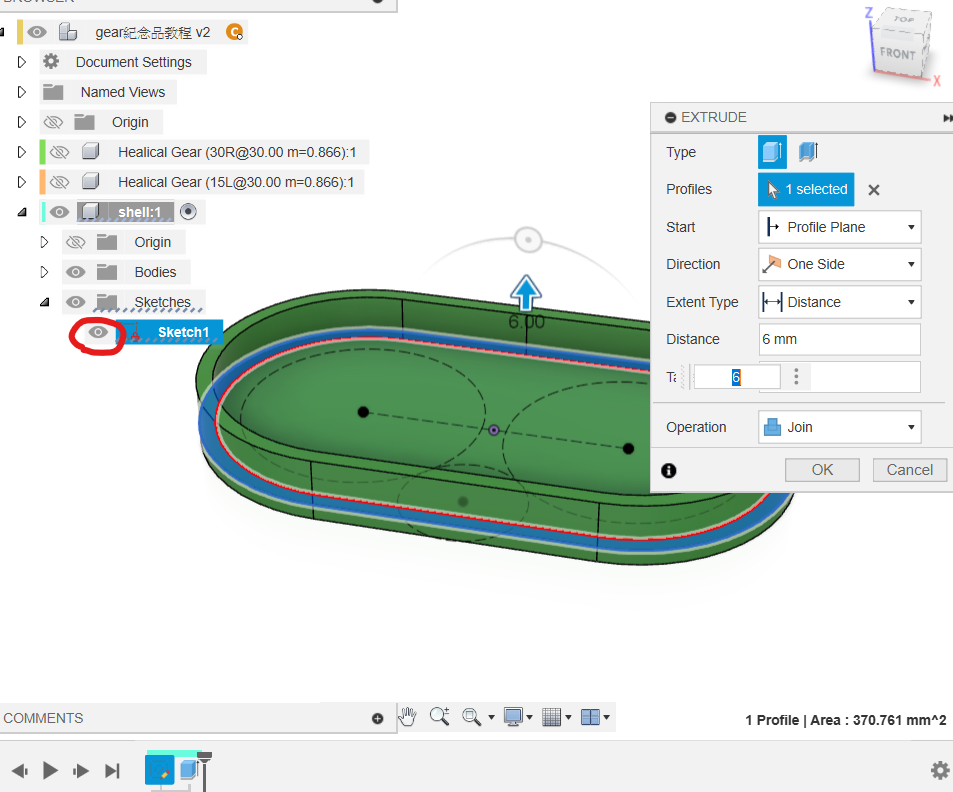Show the Healical Gear 30R component

pos(60,152)
